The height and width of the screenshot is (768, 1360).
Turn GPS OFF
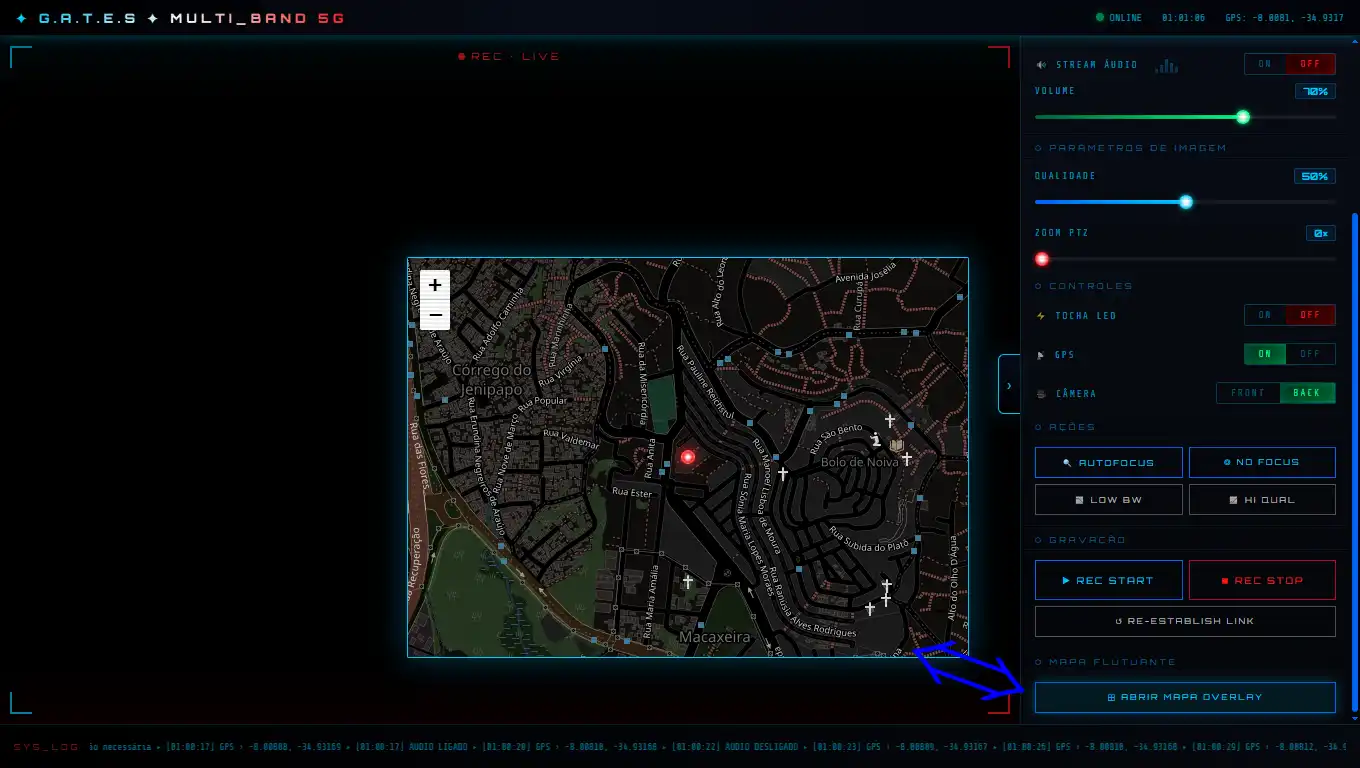pos(1310,354)
